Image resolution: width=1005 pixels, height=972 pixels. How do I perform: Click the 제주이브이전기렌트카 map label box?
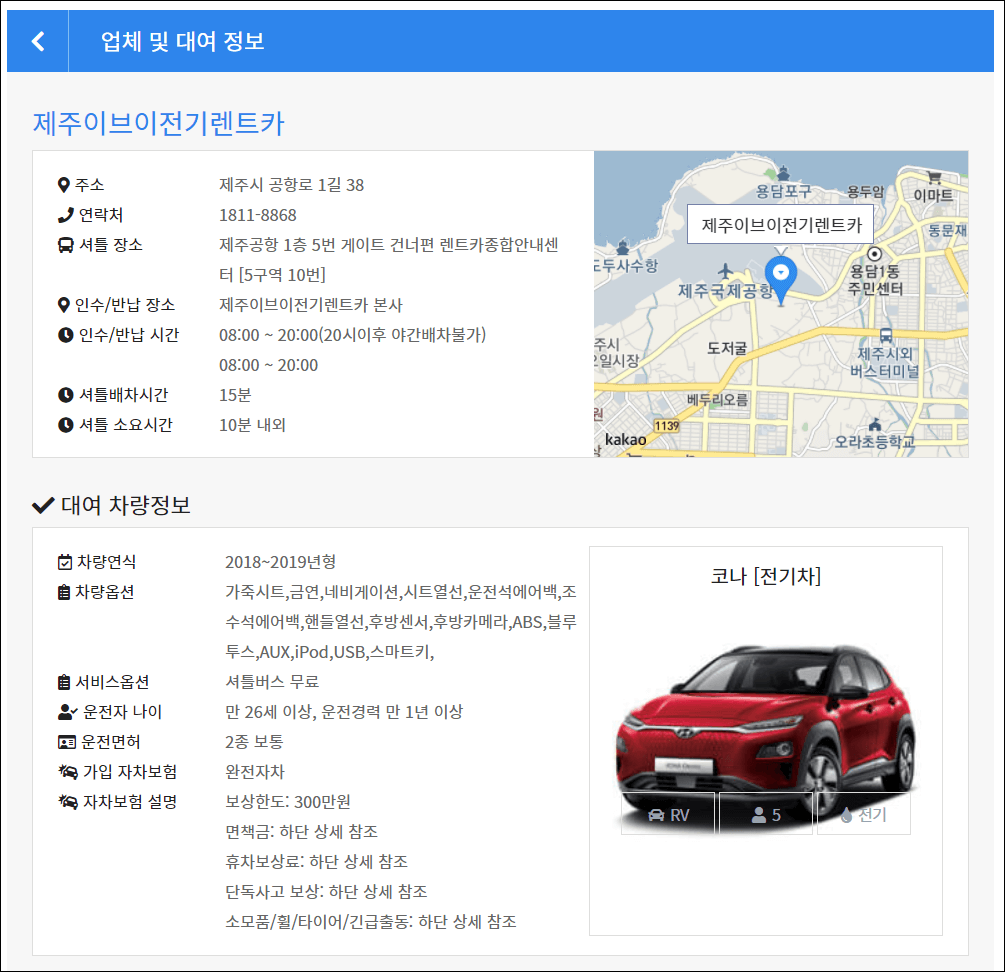[781, 224]
